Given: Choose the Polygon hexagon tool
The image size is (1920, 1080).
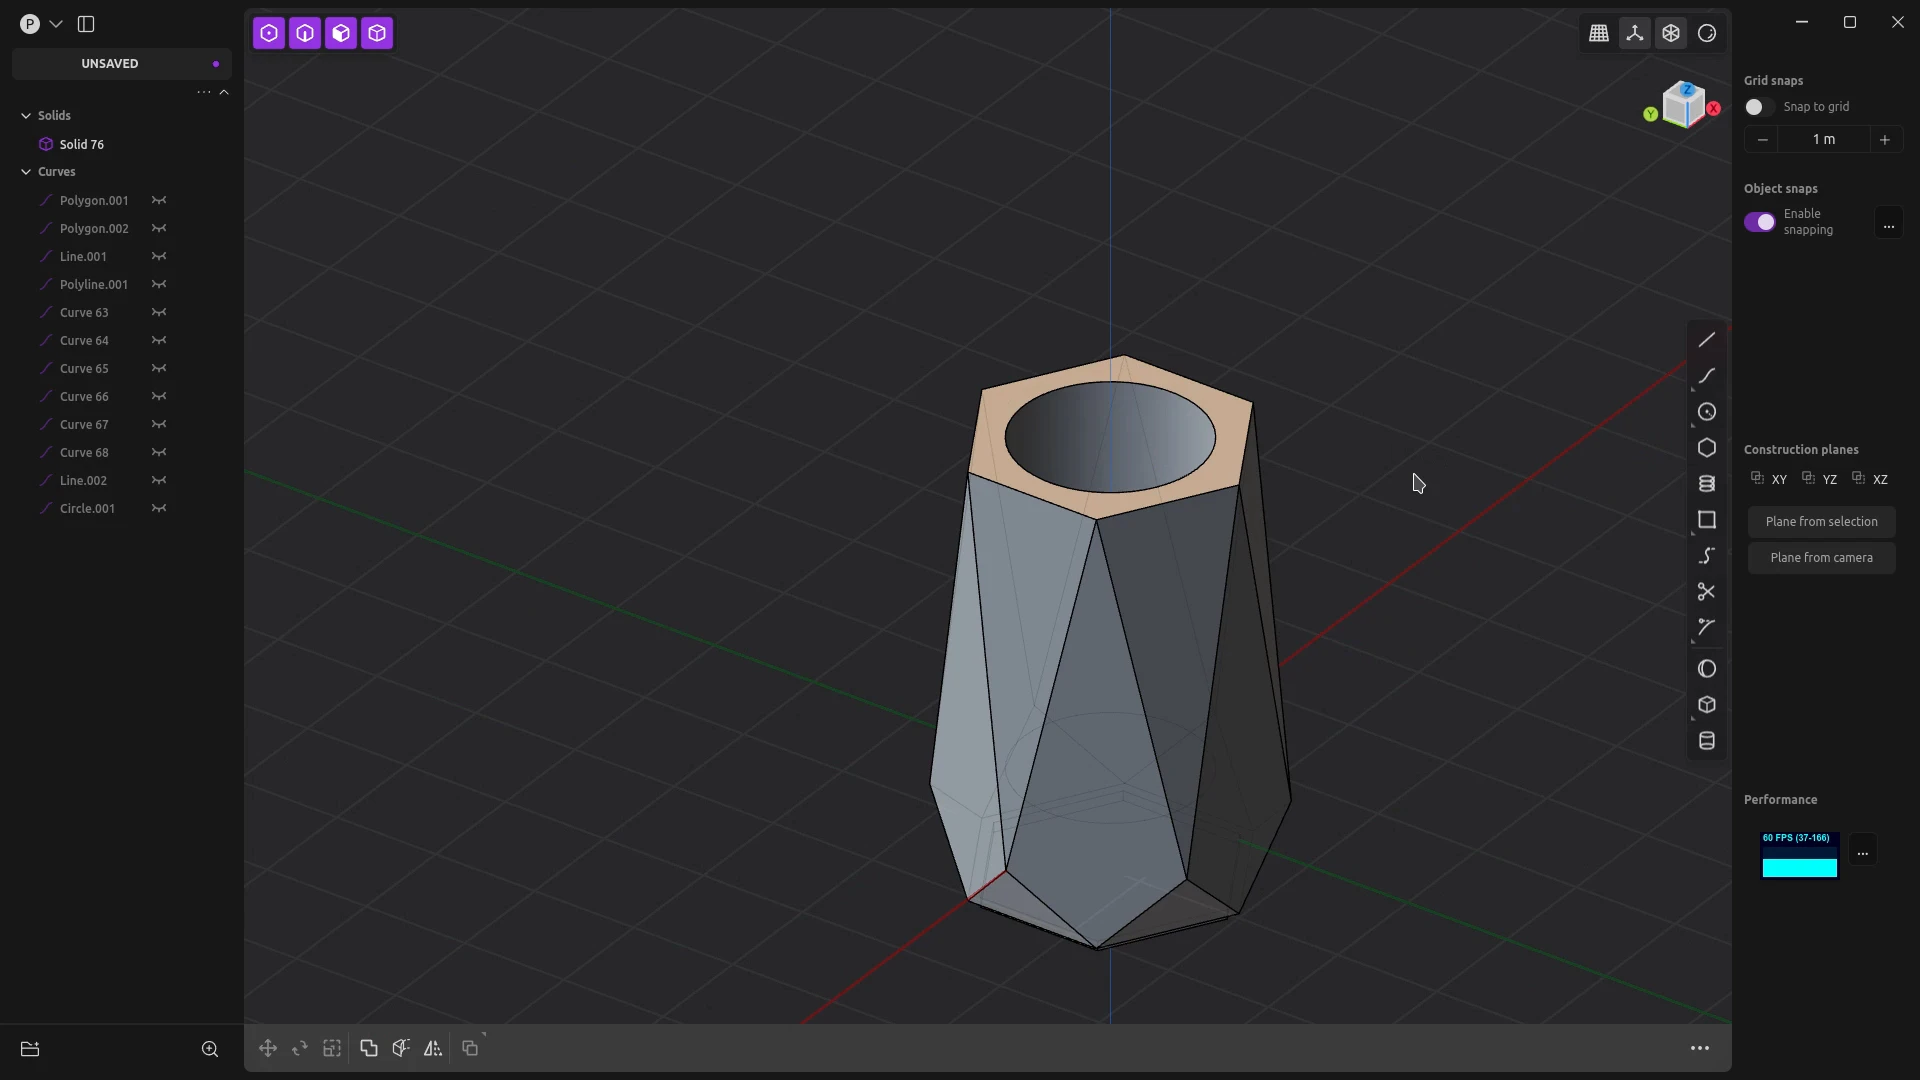Looking at the screenshot, I should 1707,448.
